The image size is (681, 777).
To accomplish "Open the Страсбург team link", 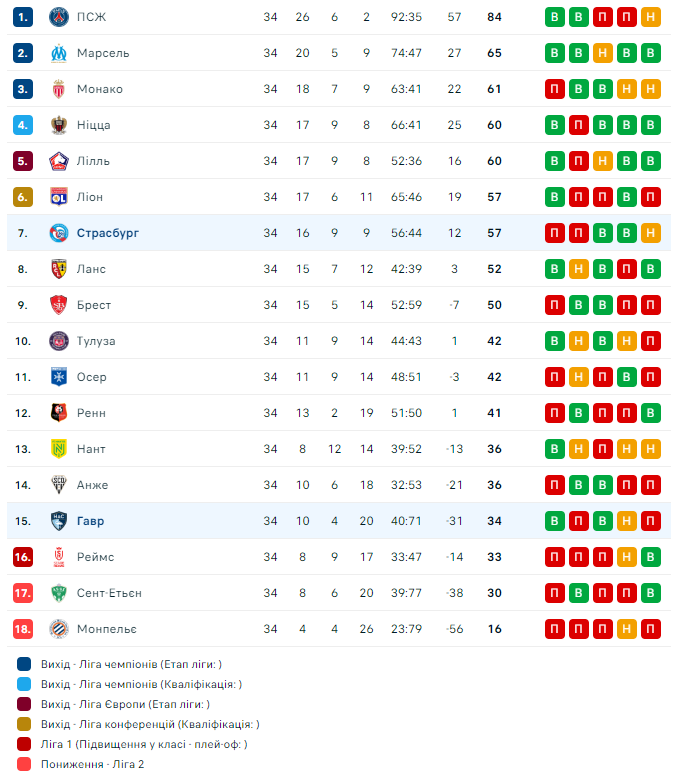I will click(x=108, y=233).
